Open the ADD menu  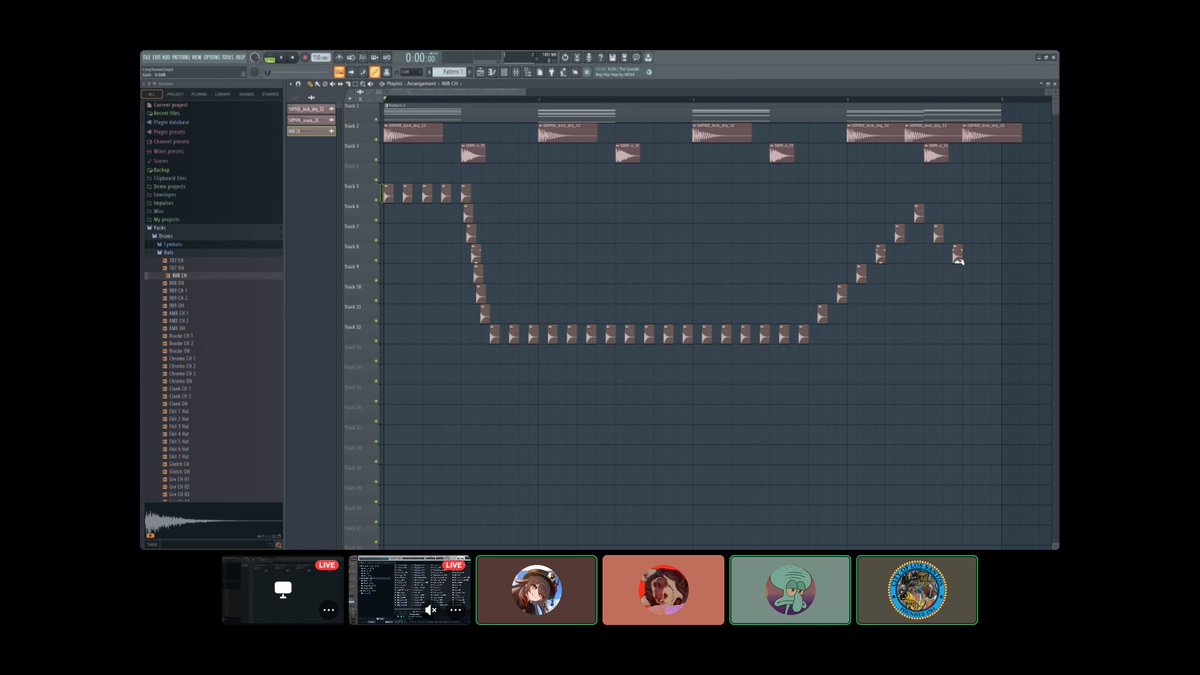click(167, 57)
